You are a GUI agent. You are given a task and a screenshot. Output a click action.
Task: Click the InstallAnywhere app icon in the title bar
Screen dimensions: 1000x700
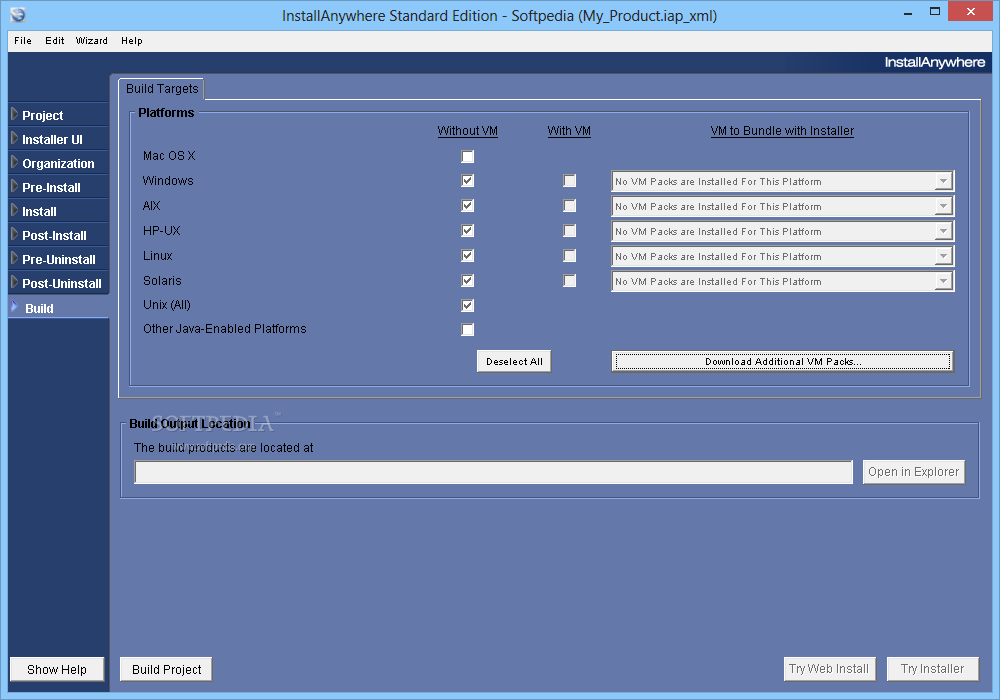coord(18,15)
